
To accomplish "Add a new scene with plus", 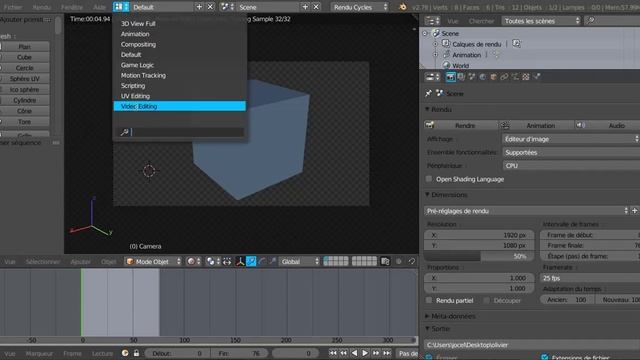I will click(x=305, y=7).
